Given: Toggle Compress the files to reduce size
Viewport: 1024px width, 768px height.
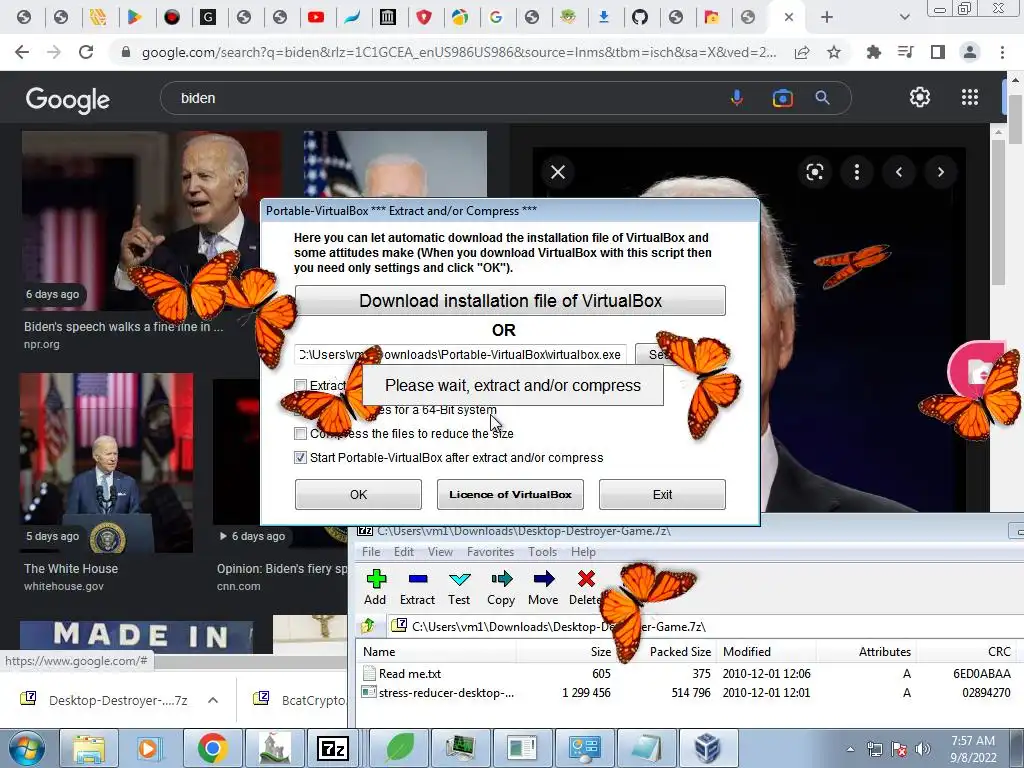Looking at the screenshot, I should click(300, 433).
